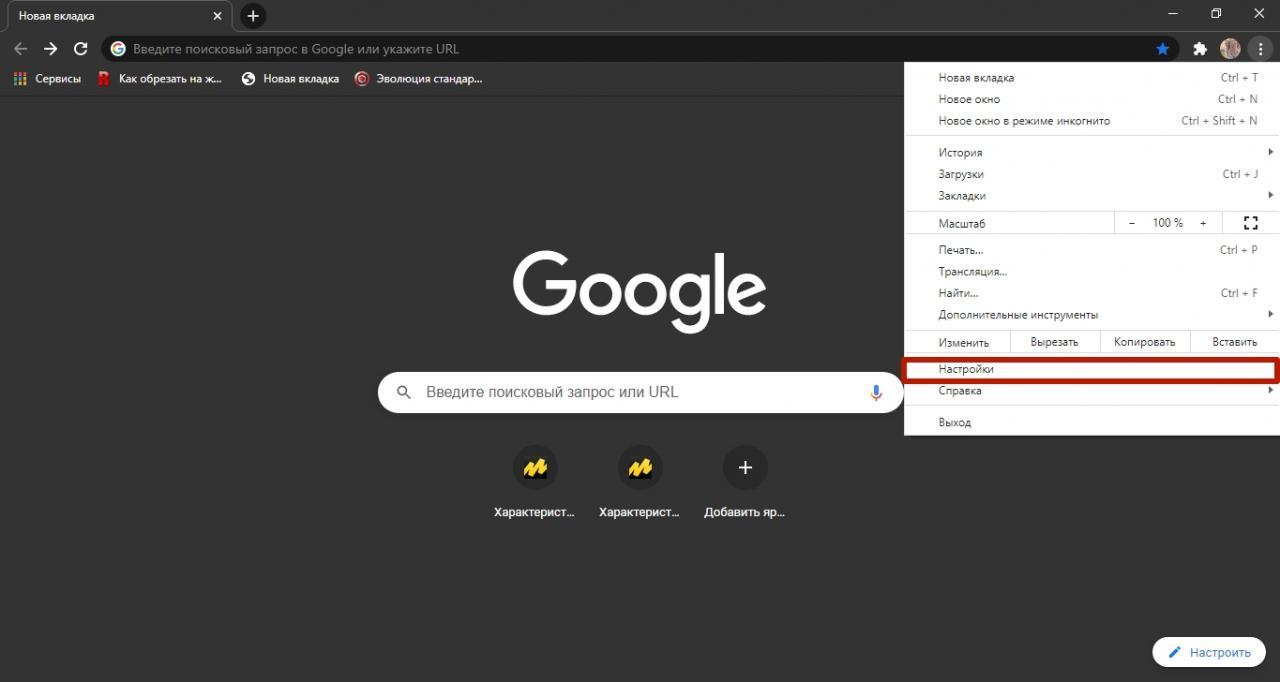Expand the 'Закладки' submenu
Screen dimensions: 1280x682
(1092, 196)
